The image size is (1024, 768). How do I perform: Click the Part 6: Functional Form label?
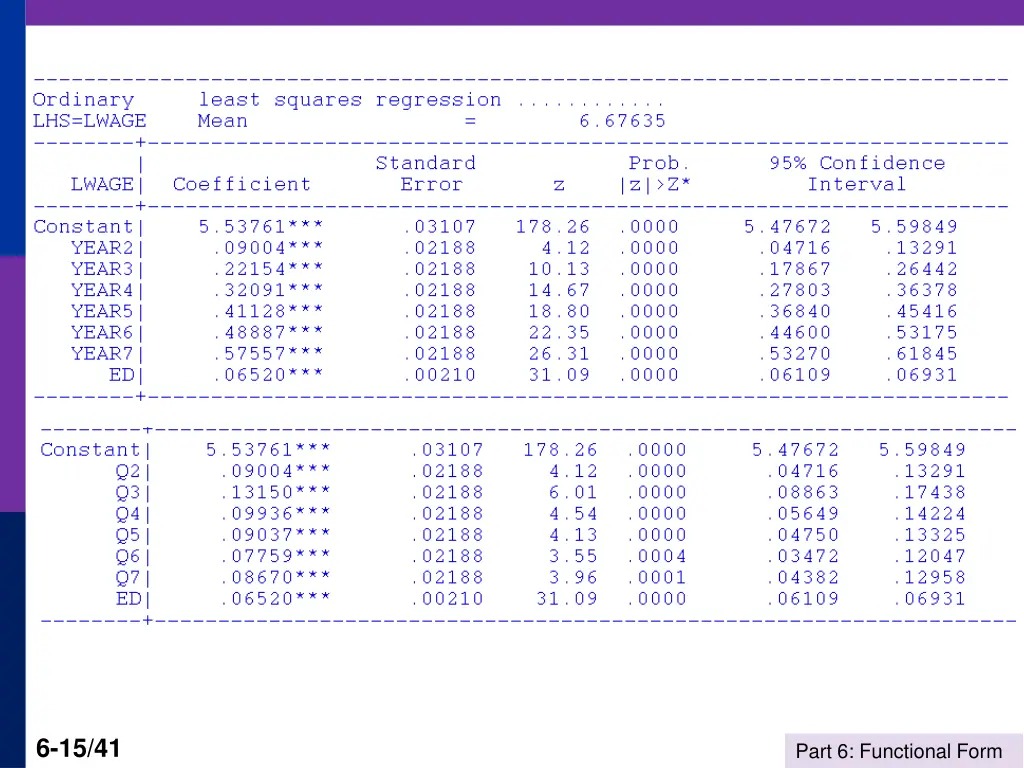[x=898, y=751]
